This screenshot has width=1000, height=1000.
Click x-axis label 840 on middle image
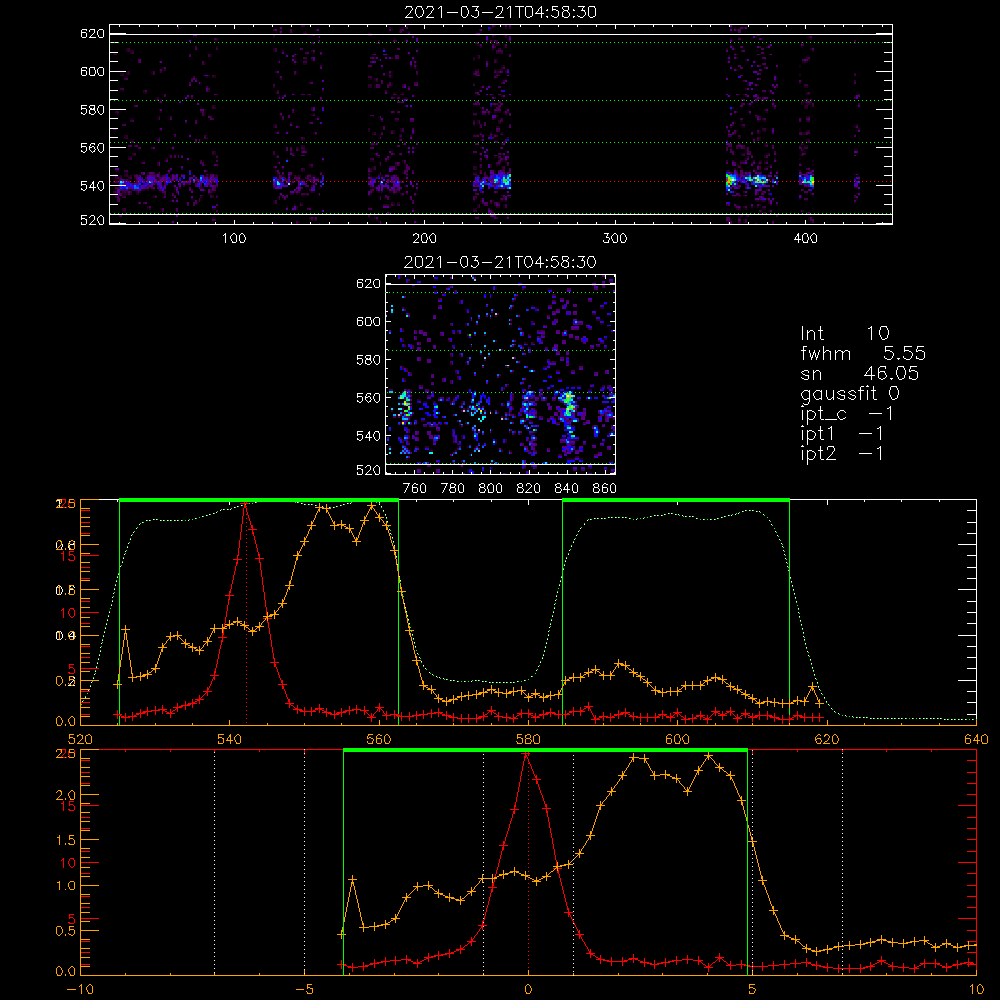[566, 489]
